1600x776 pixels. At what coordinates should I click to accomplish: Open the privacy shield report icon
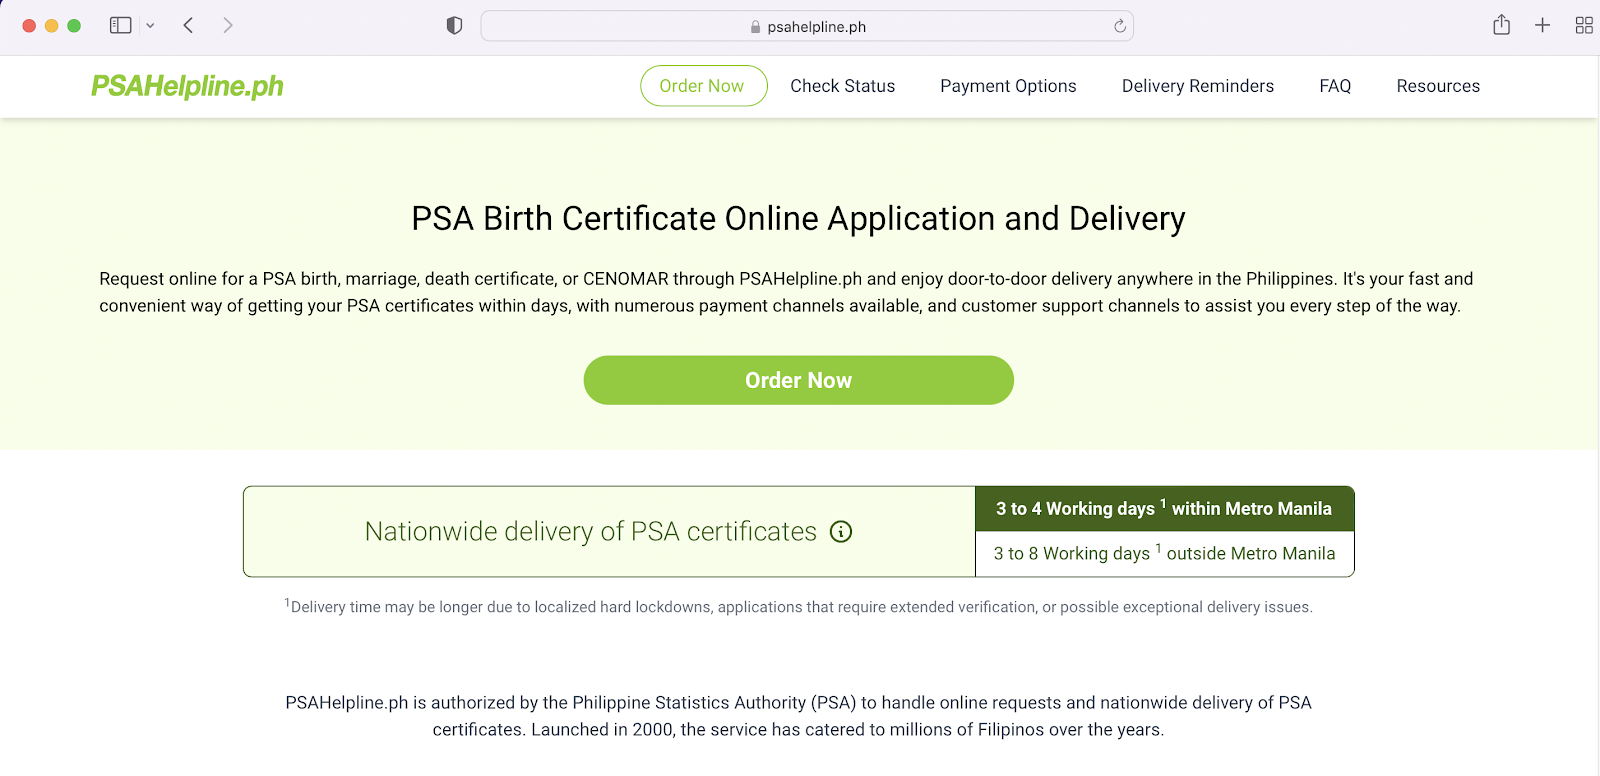[454, 26]
